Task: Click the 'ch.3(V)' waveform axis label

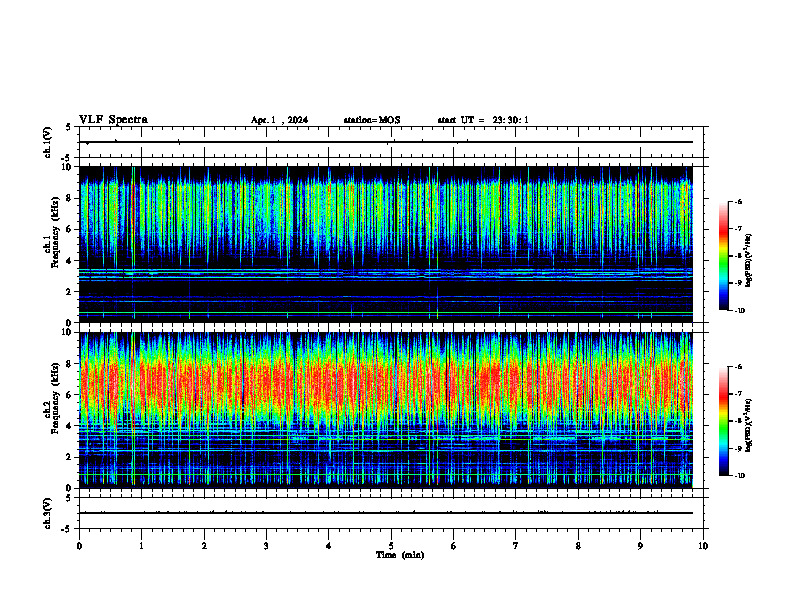Action: [48, 513]
